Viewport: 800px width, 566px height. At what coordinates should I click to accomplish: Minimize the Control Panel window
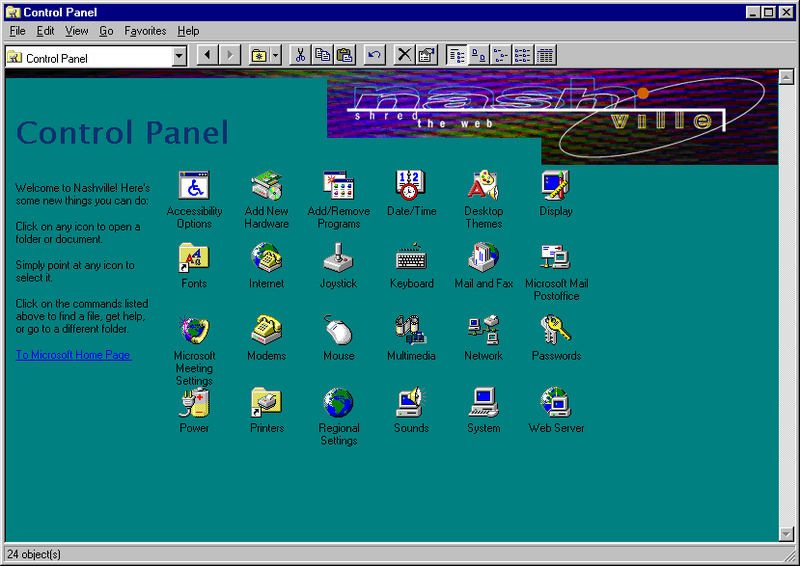point(753,12)
